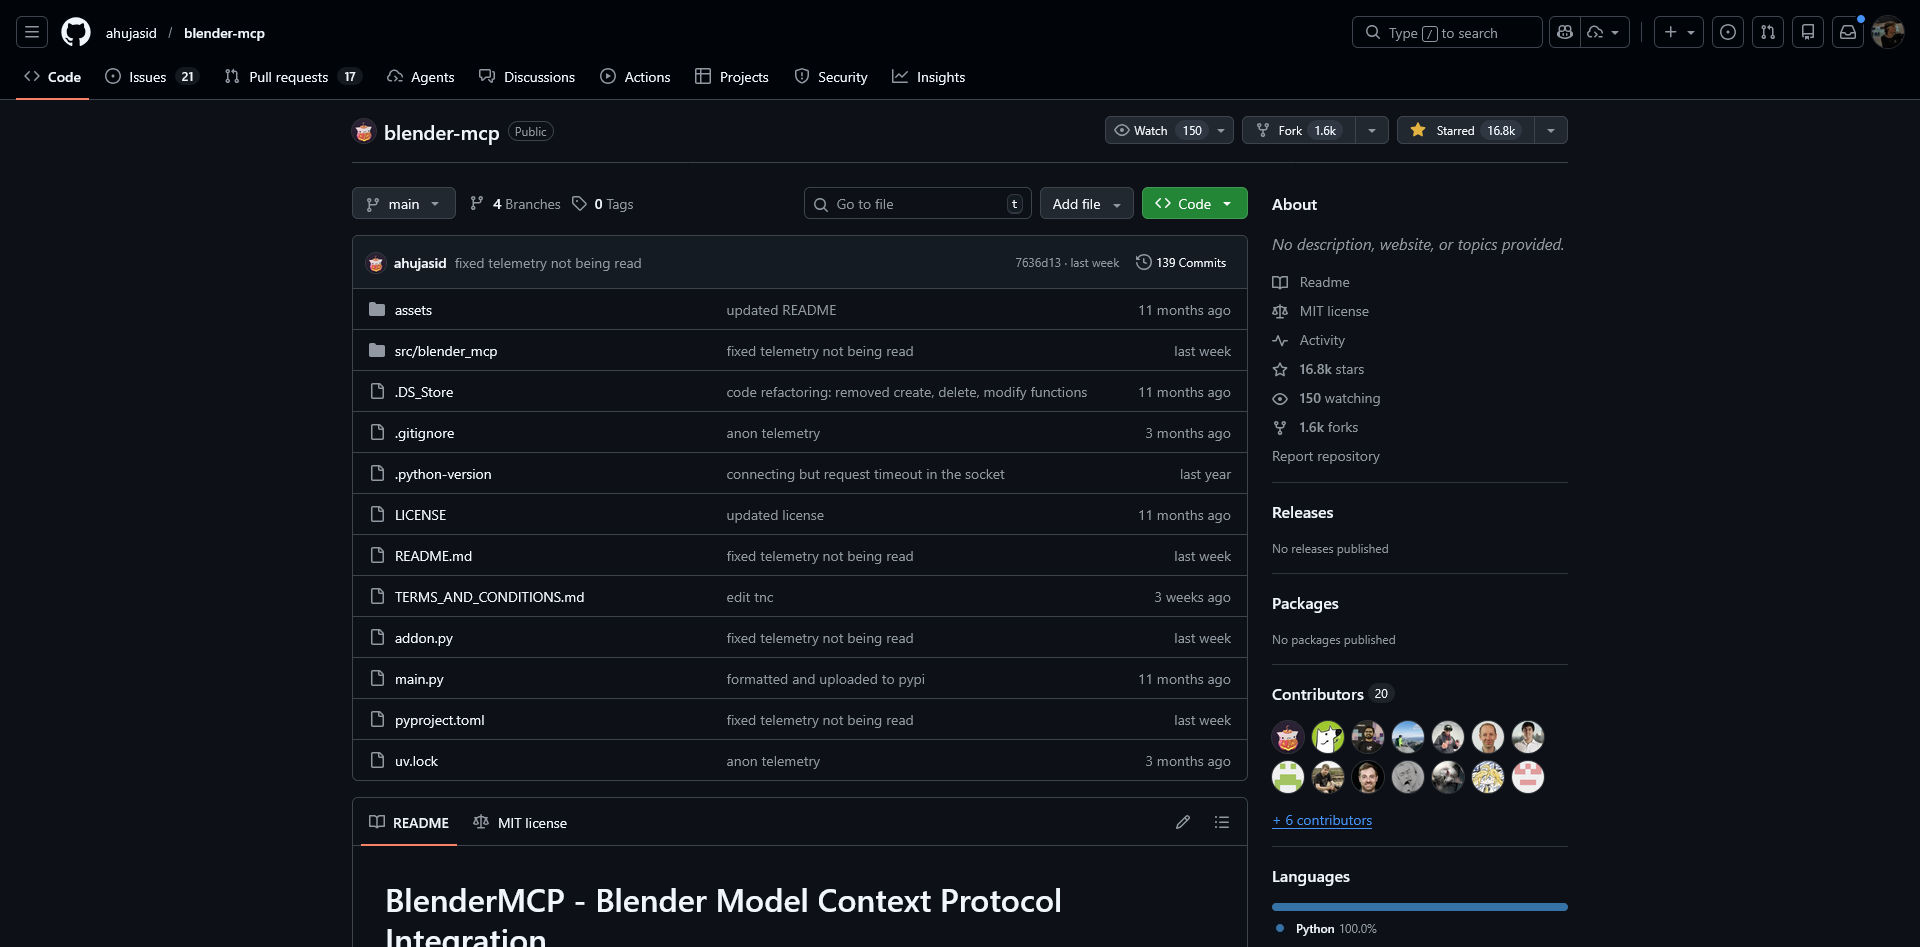Open commit hash 7636d13
Viewport: 1920px width, 947px height.
[x=1038, y=263]
